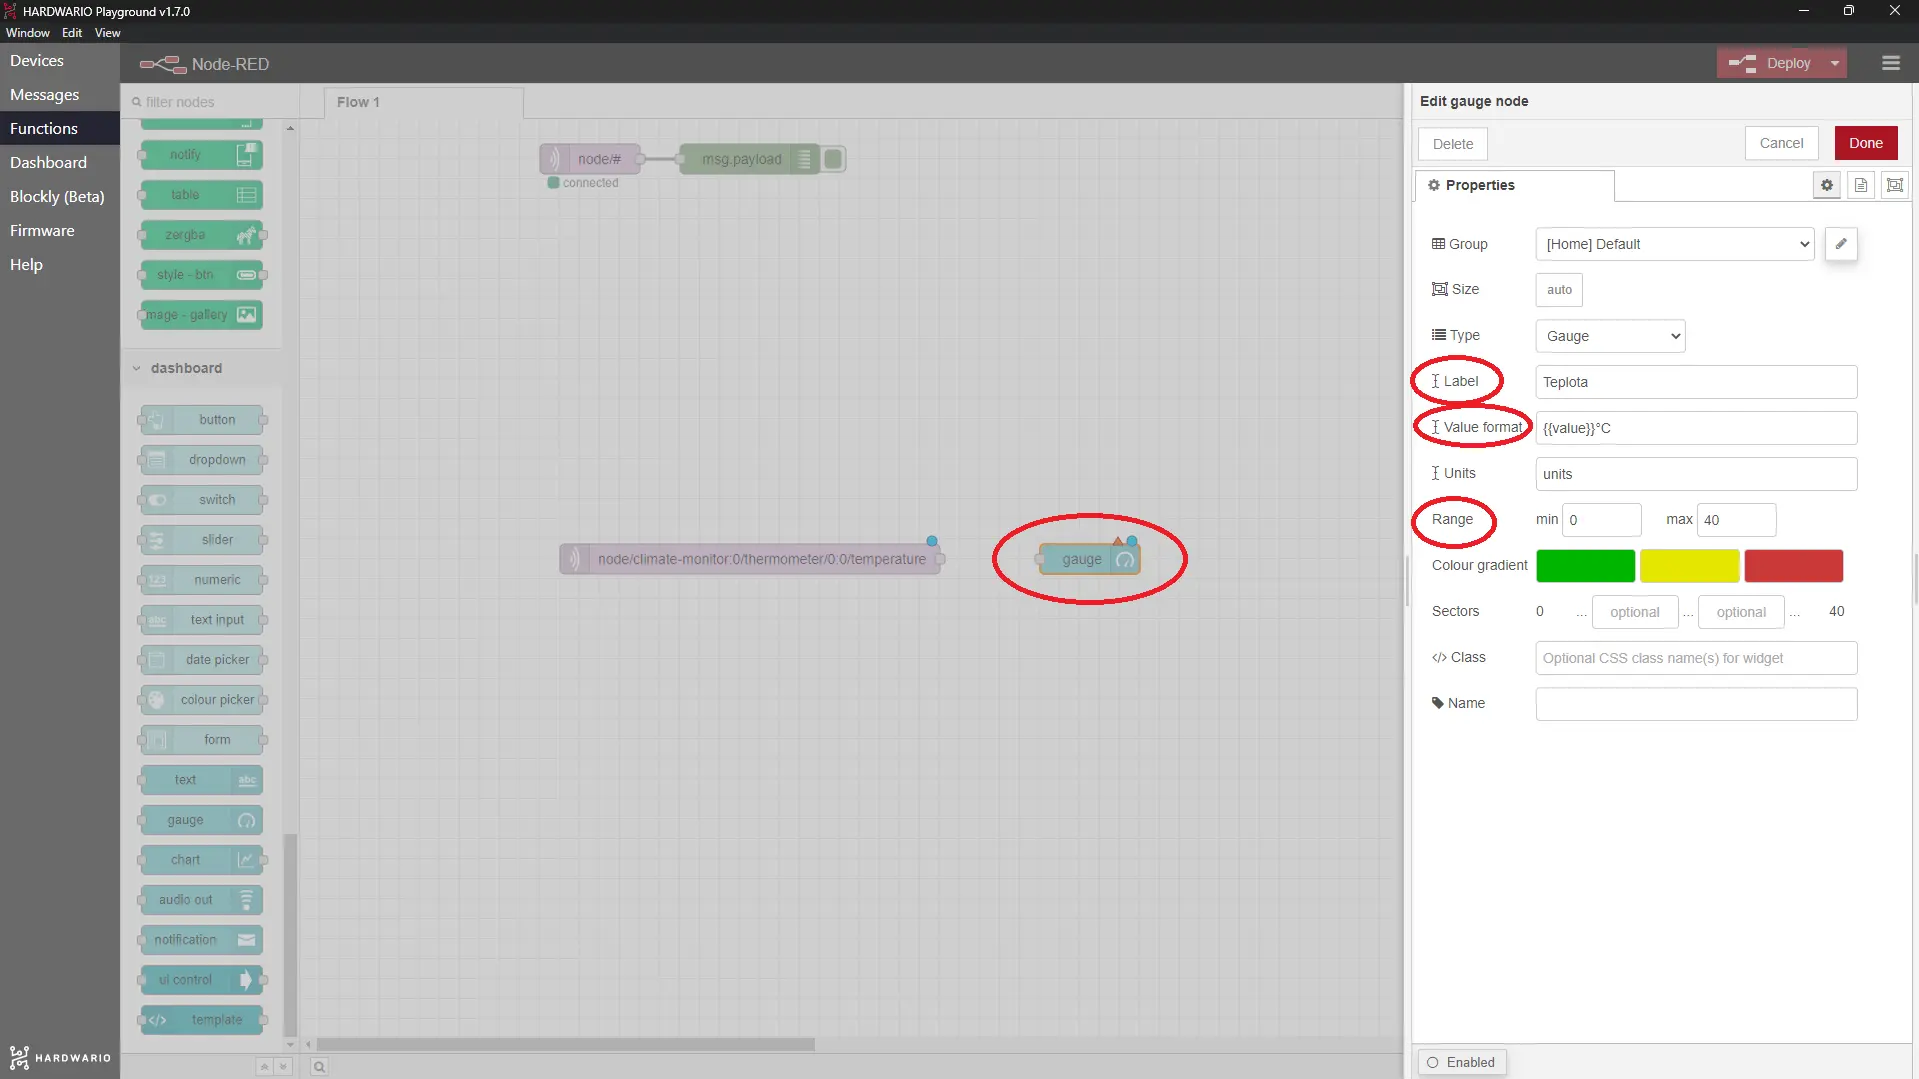This screenshot has width=1919, height=1079.
Task: Pick the dropdown palette node
Action: (x=203, y=460)
